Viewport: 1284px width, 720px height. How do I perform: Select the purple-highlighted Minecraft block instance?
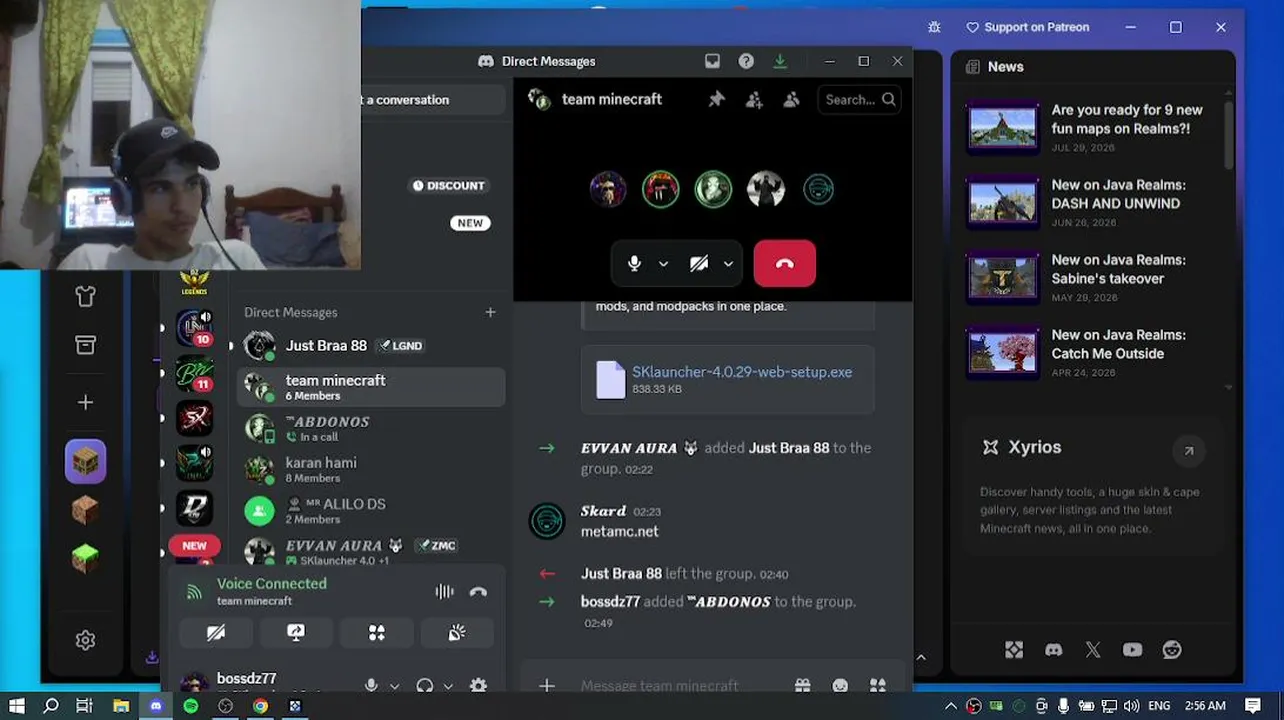(86, 461)
